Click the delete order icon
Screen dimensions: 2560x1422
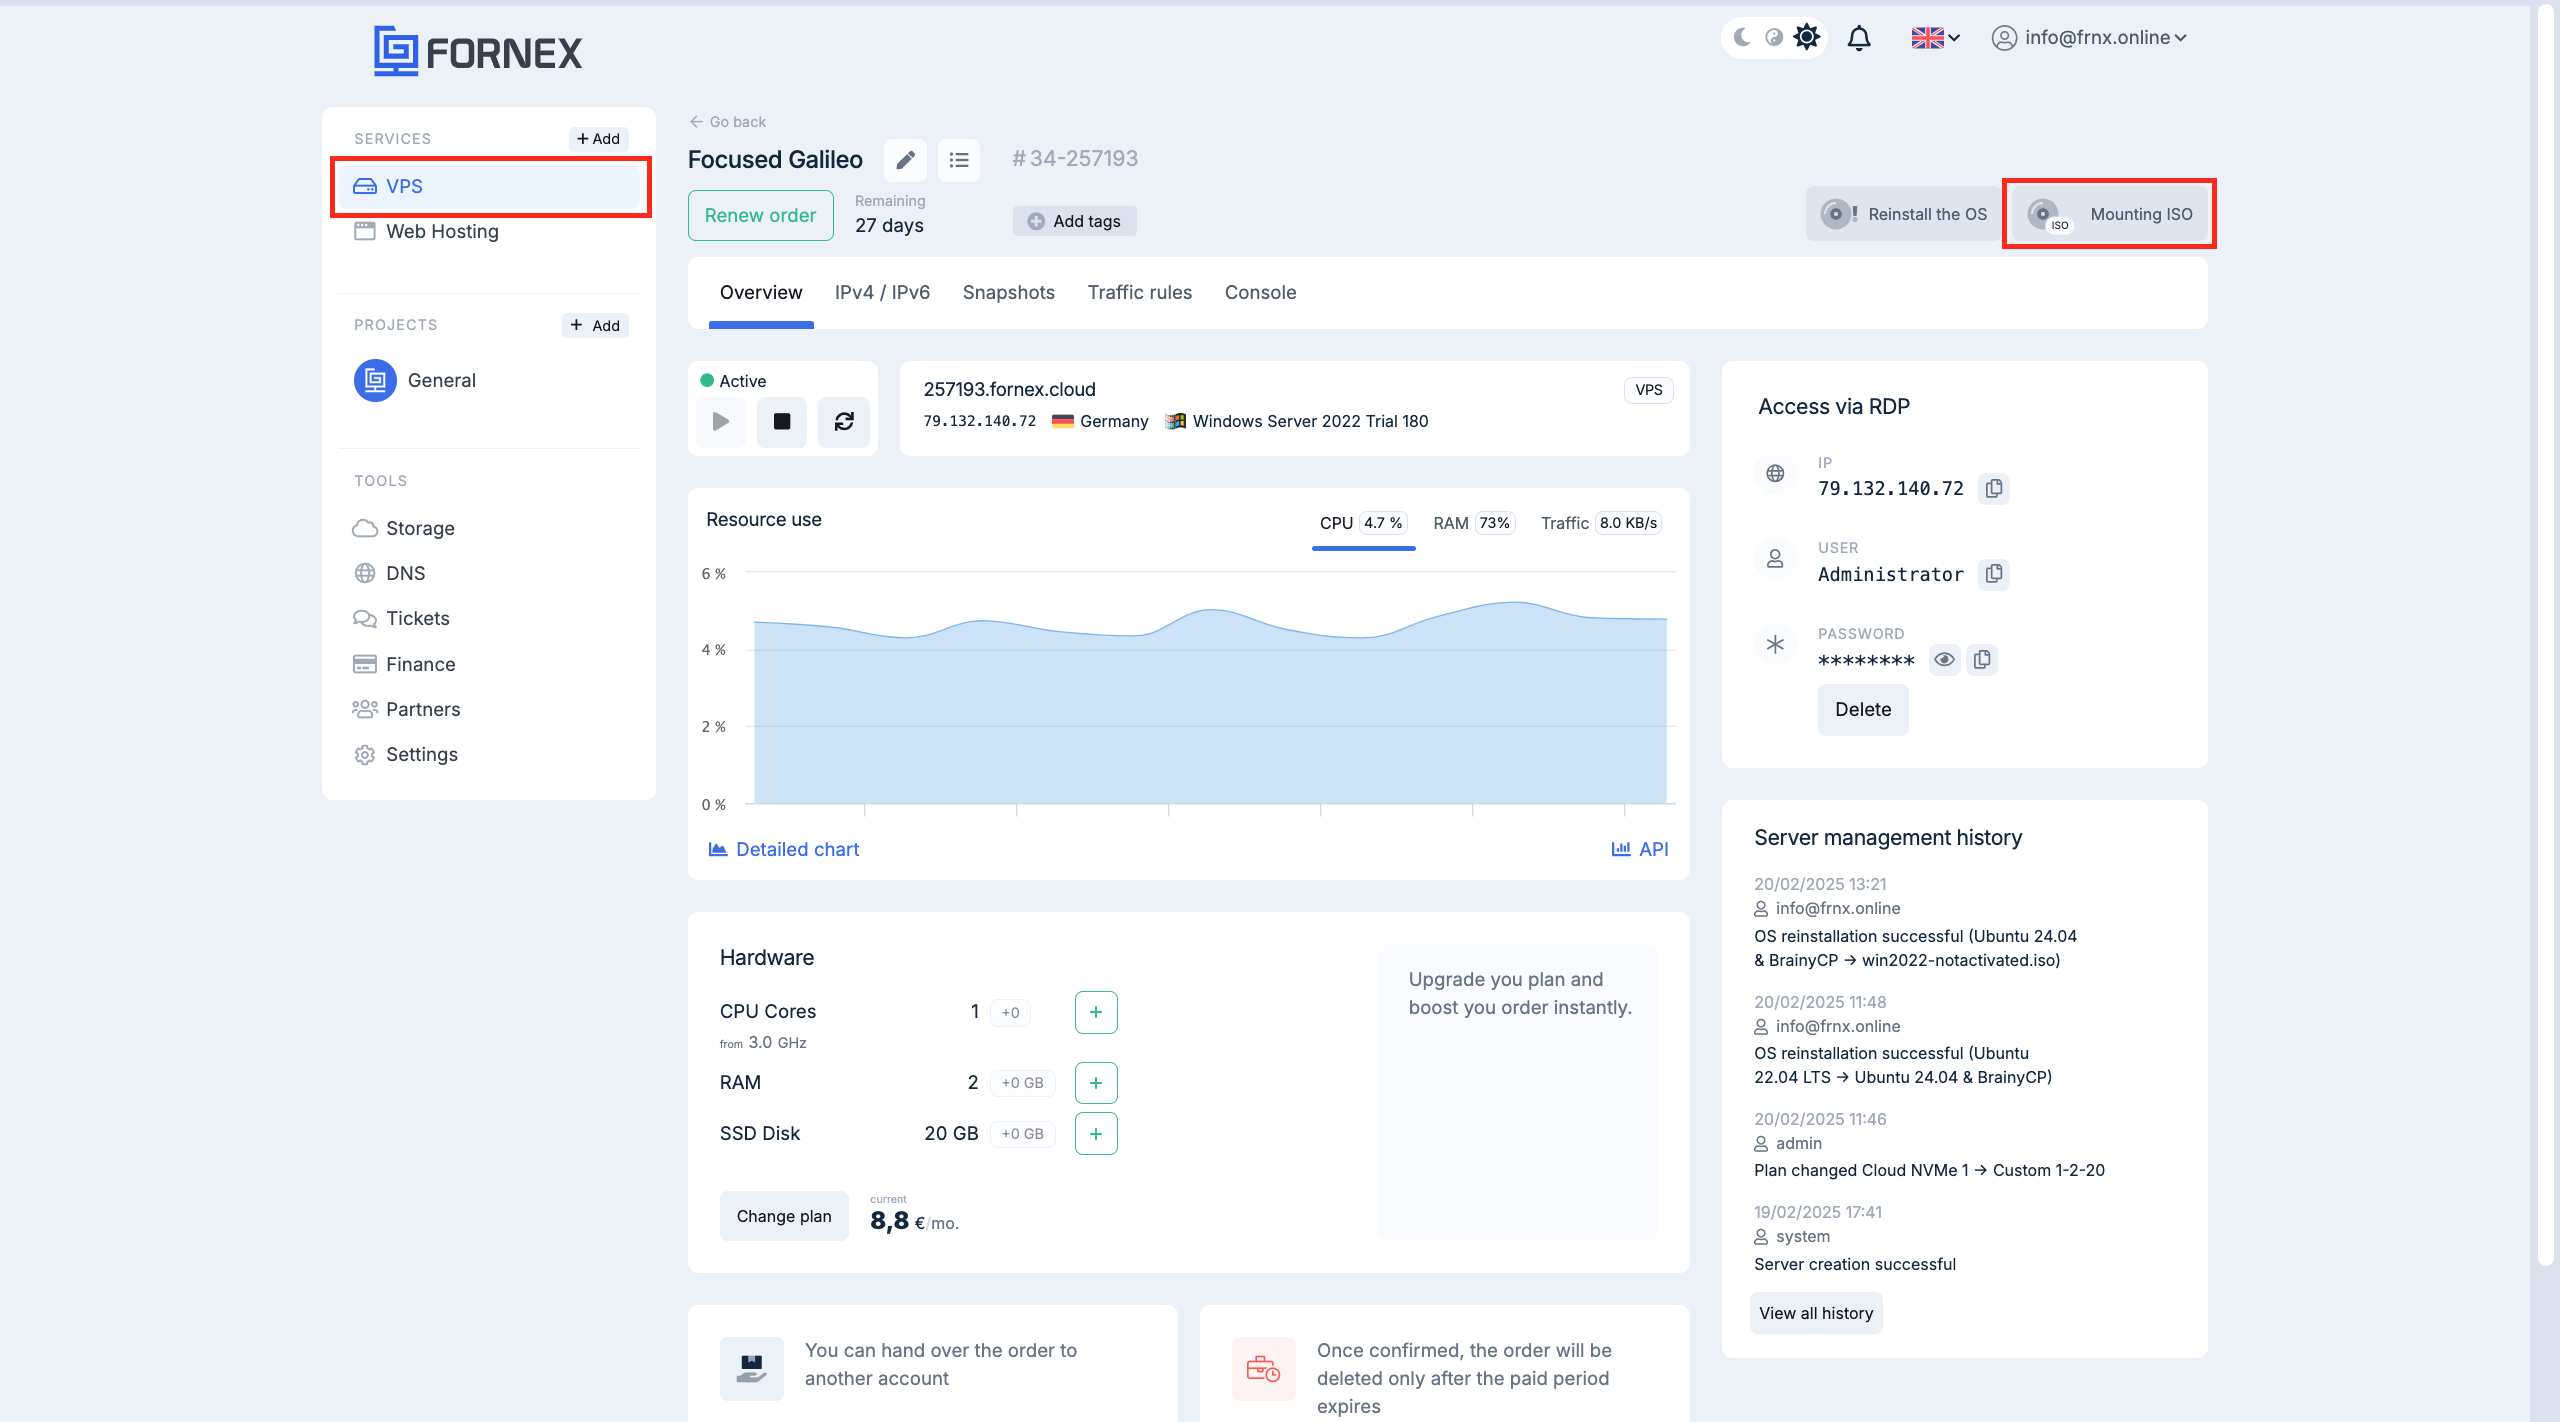1264,1369
